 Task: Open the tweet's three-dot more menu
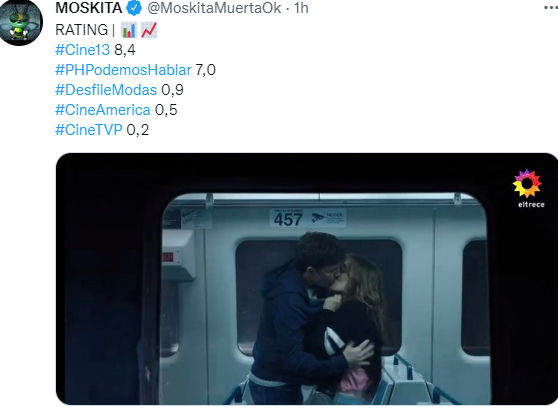(551, 7)
